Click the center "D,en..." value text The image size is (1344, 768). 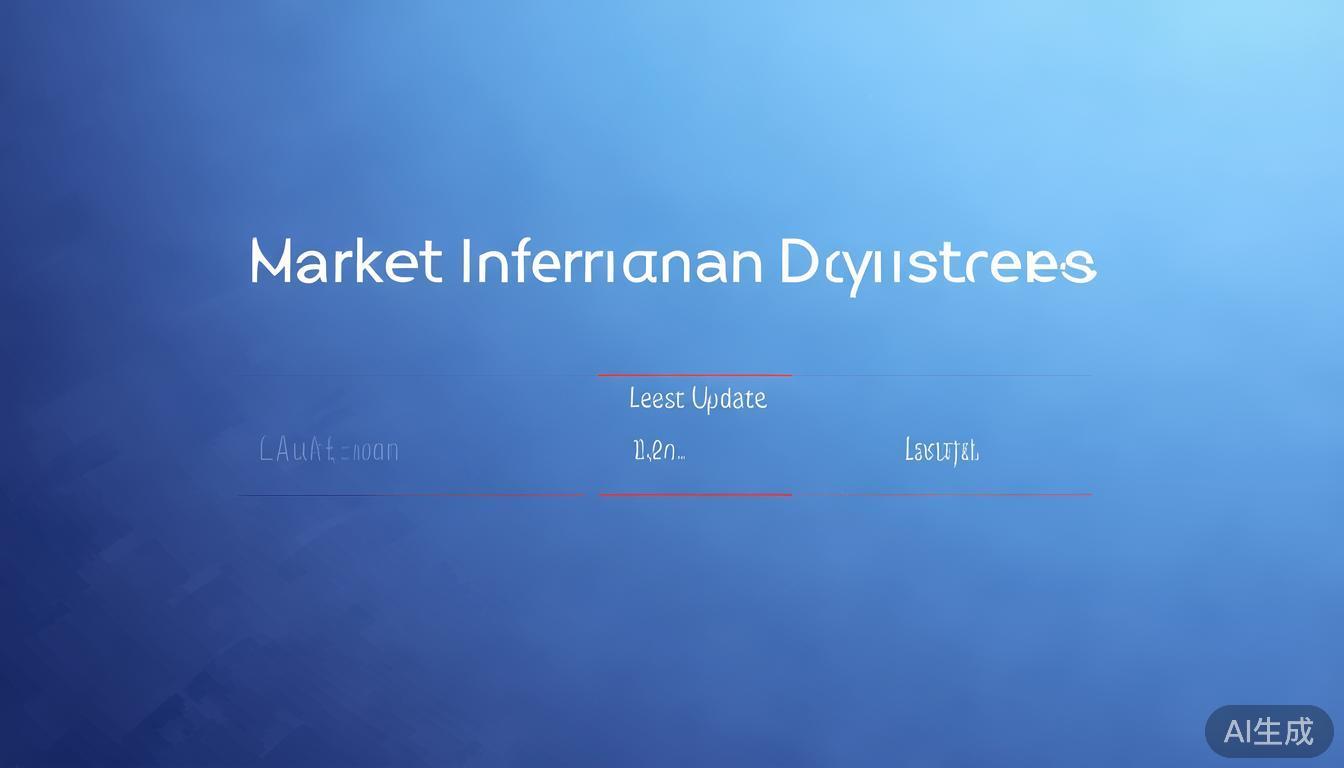(x=658, y=451)
